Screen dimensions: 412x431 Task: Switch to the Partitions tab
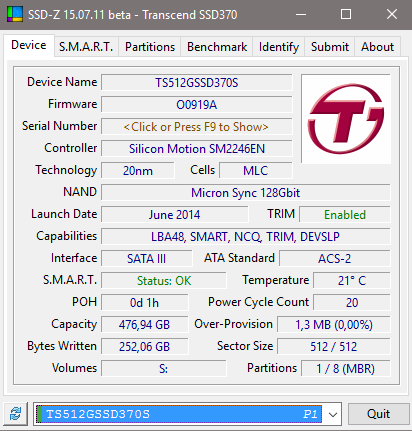coord(150,47)
